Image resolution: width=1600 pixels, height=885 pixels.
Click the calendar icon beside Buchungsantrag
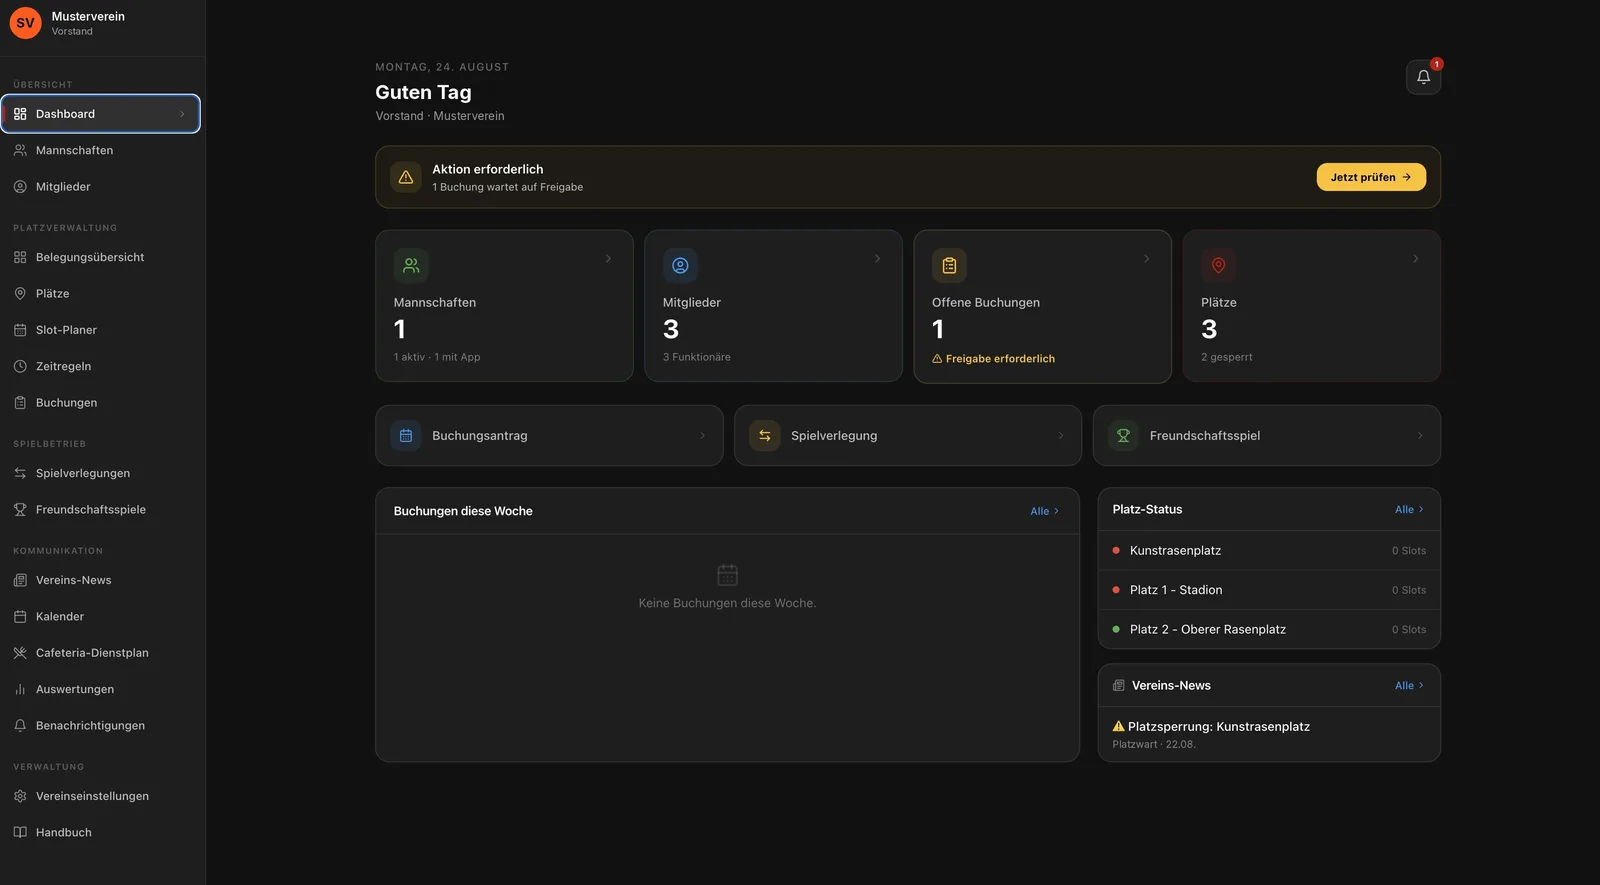click(x=406, y=436)
